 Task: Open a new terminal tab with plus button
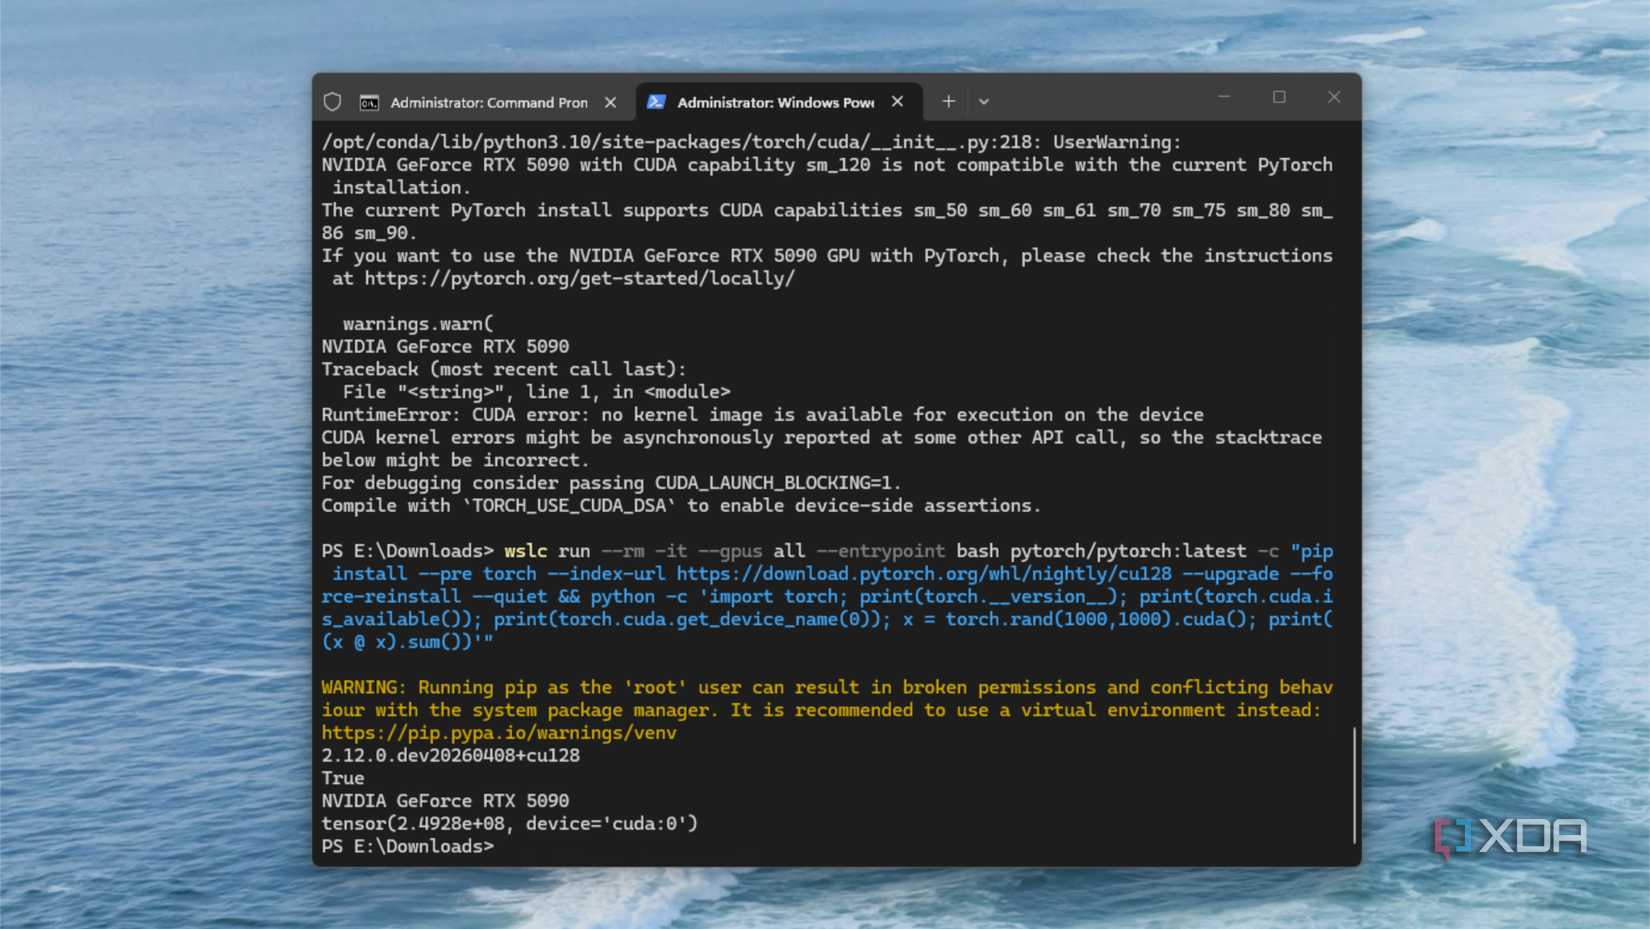coord(948,101)
